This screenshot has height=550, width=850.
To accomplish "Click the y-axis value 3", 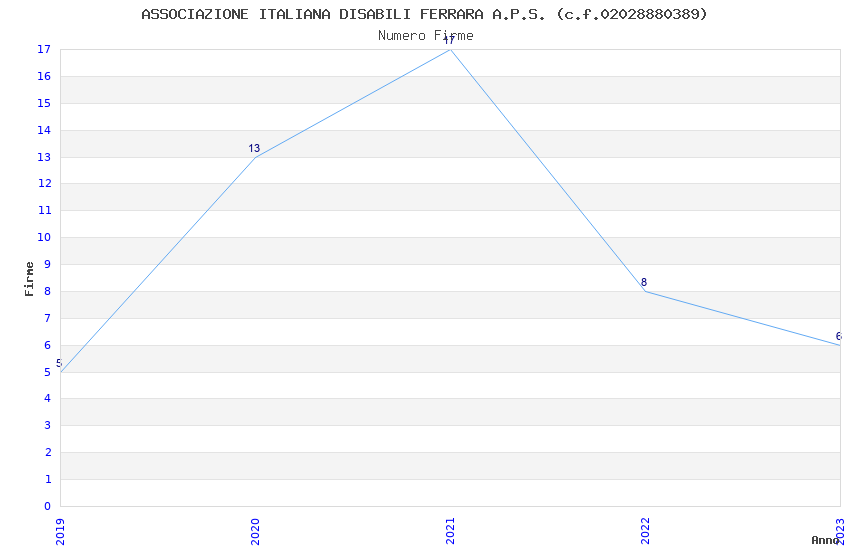I will 48,425.
